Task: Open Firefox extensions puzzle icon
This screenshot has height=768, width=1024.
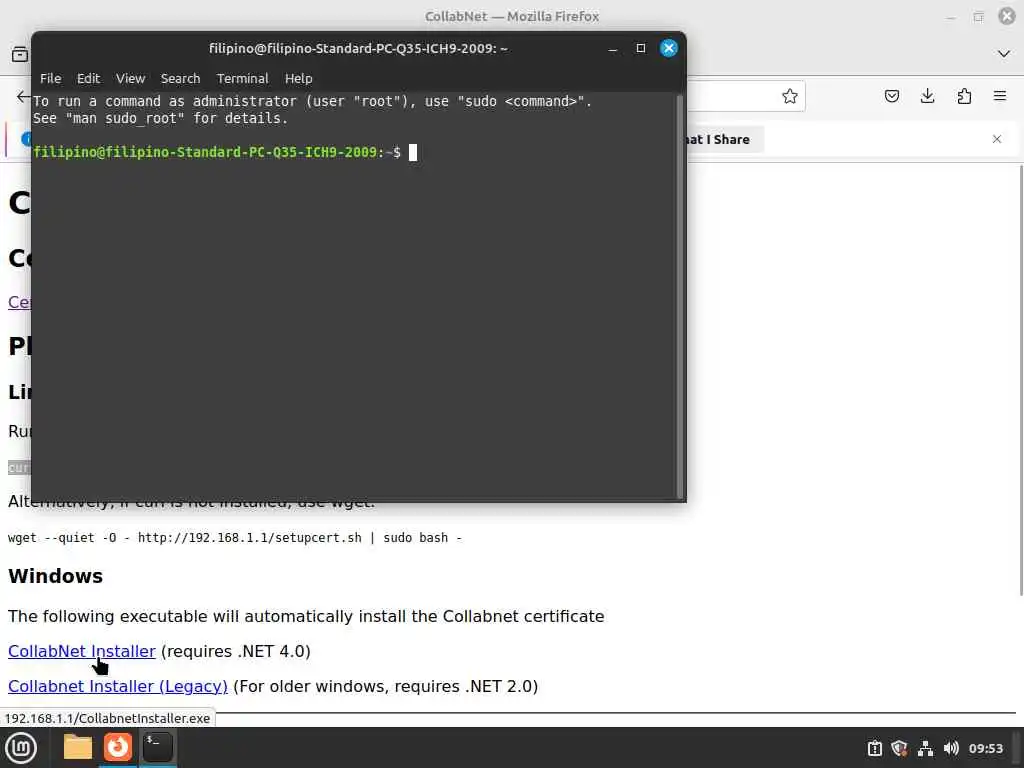Action: pyautogui.click(x=964, y=96)
